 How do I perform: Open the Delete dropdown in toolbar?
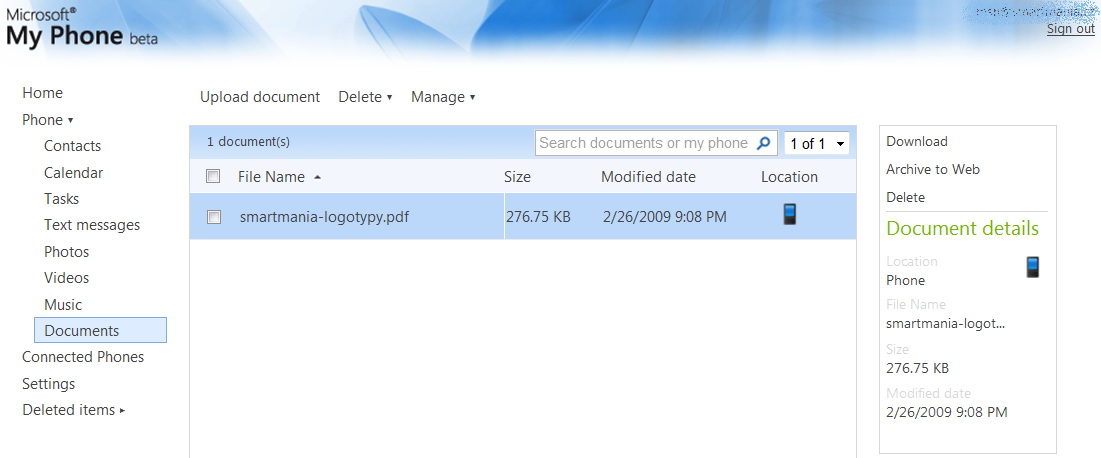(x=365, y=97)
